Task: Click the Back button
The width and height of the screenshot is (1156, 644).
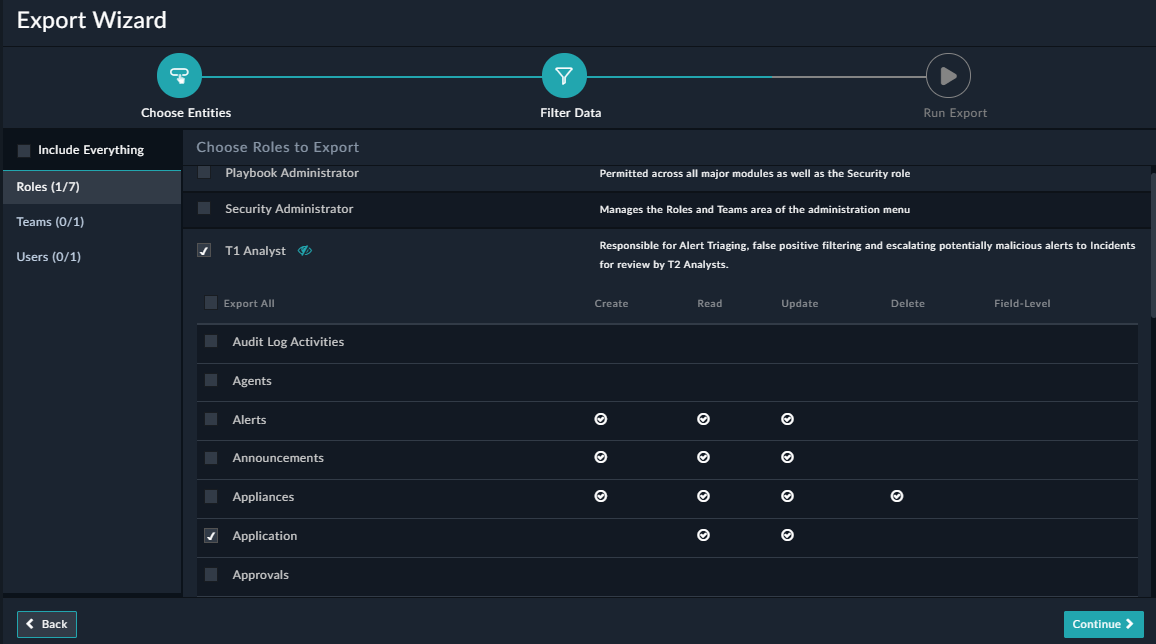Action: click(46, 623)
